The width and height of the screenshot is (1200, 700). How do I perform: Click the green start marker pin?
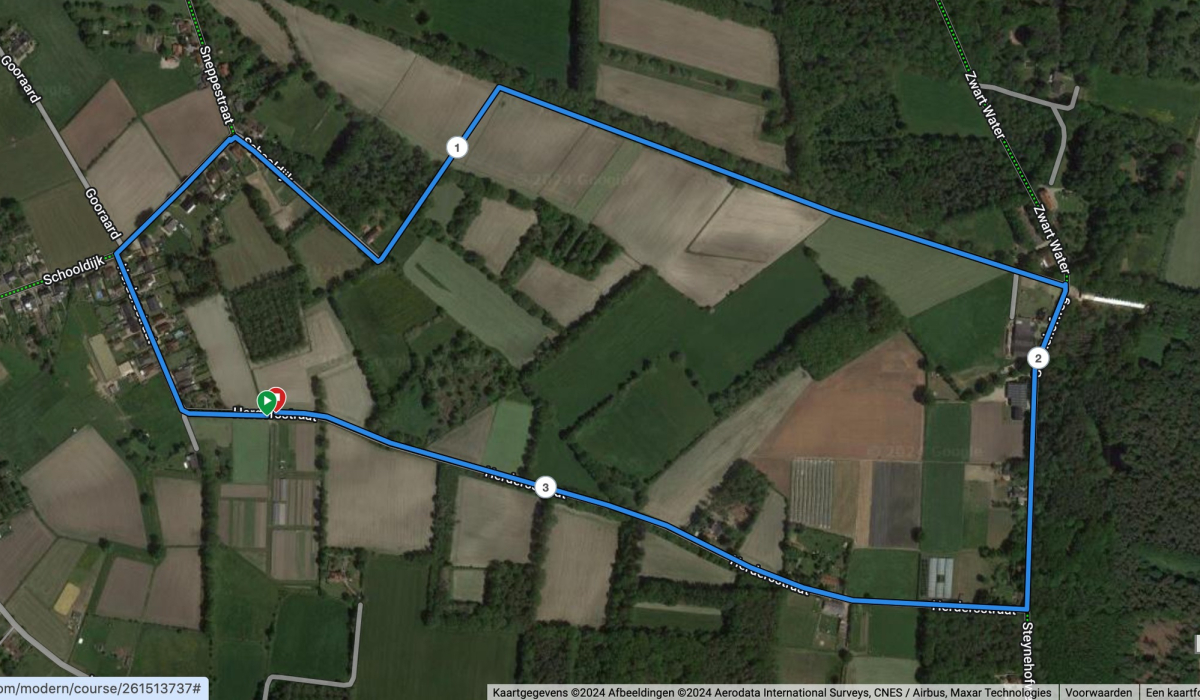pos(266,401)
